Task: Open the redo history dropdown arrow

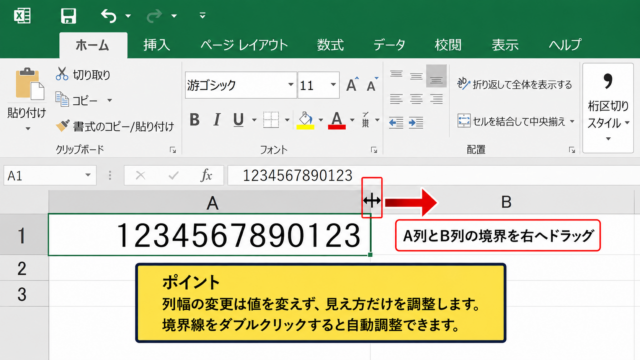Action: click(174, 16)
